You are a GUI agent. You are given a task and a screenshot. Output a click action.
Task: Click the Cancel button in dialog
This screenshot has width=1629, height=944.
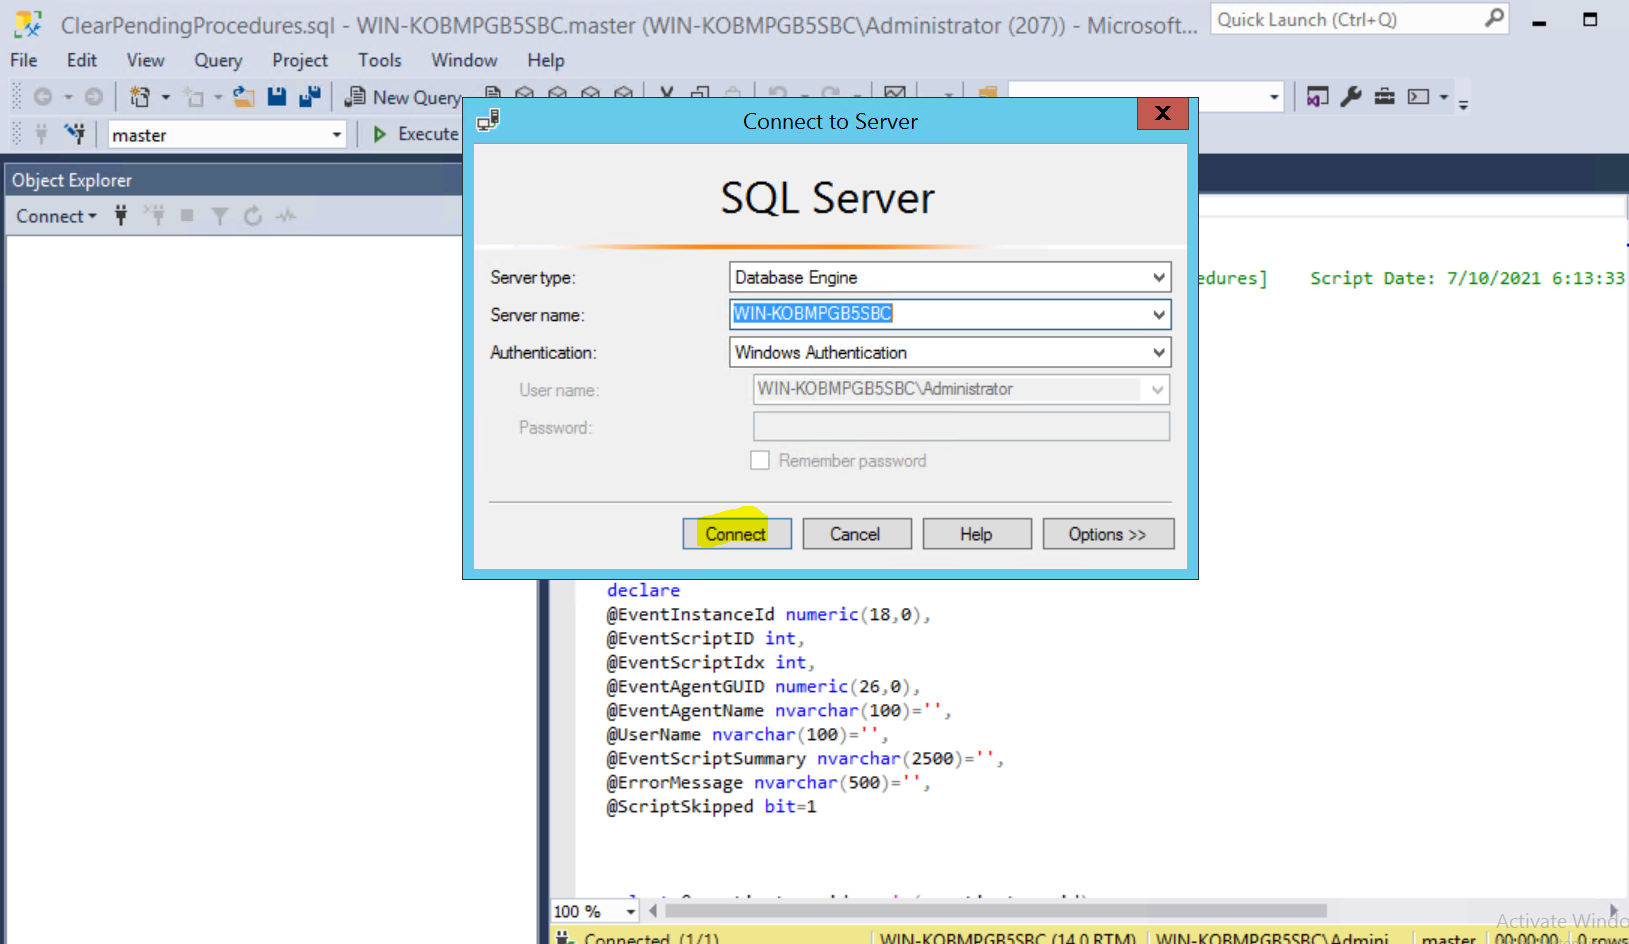click(x=856, y=534)
